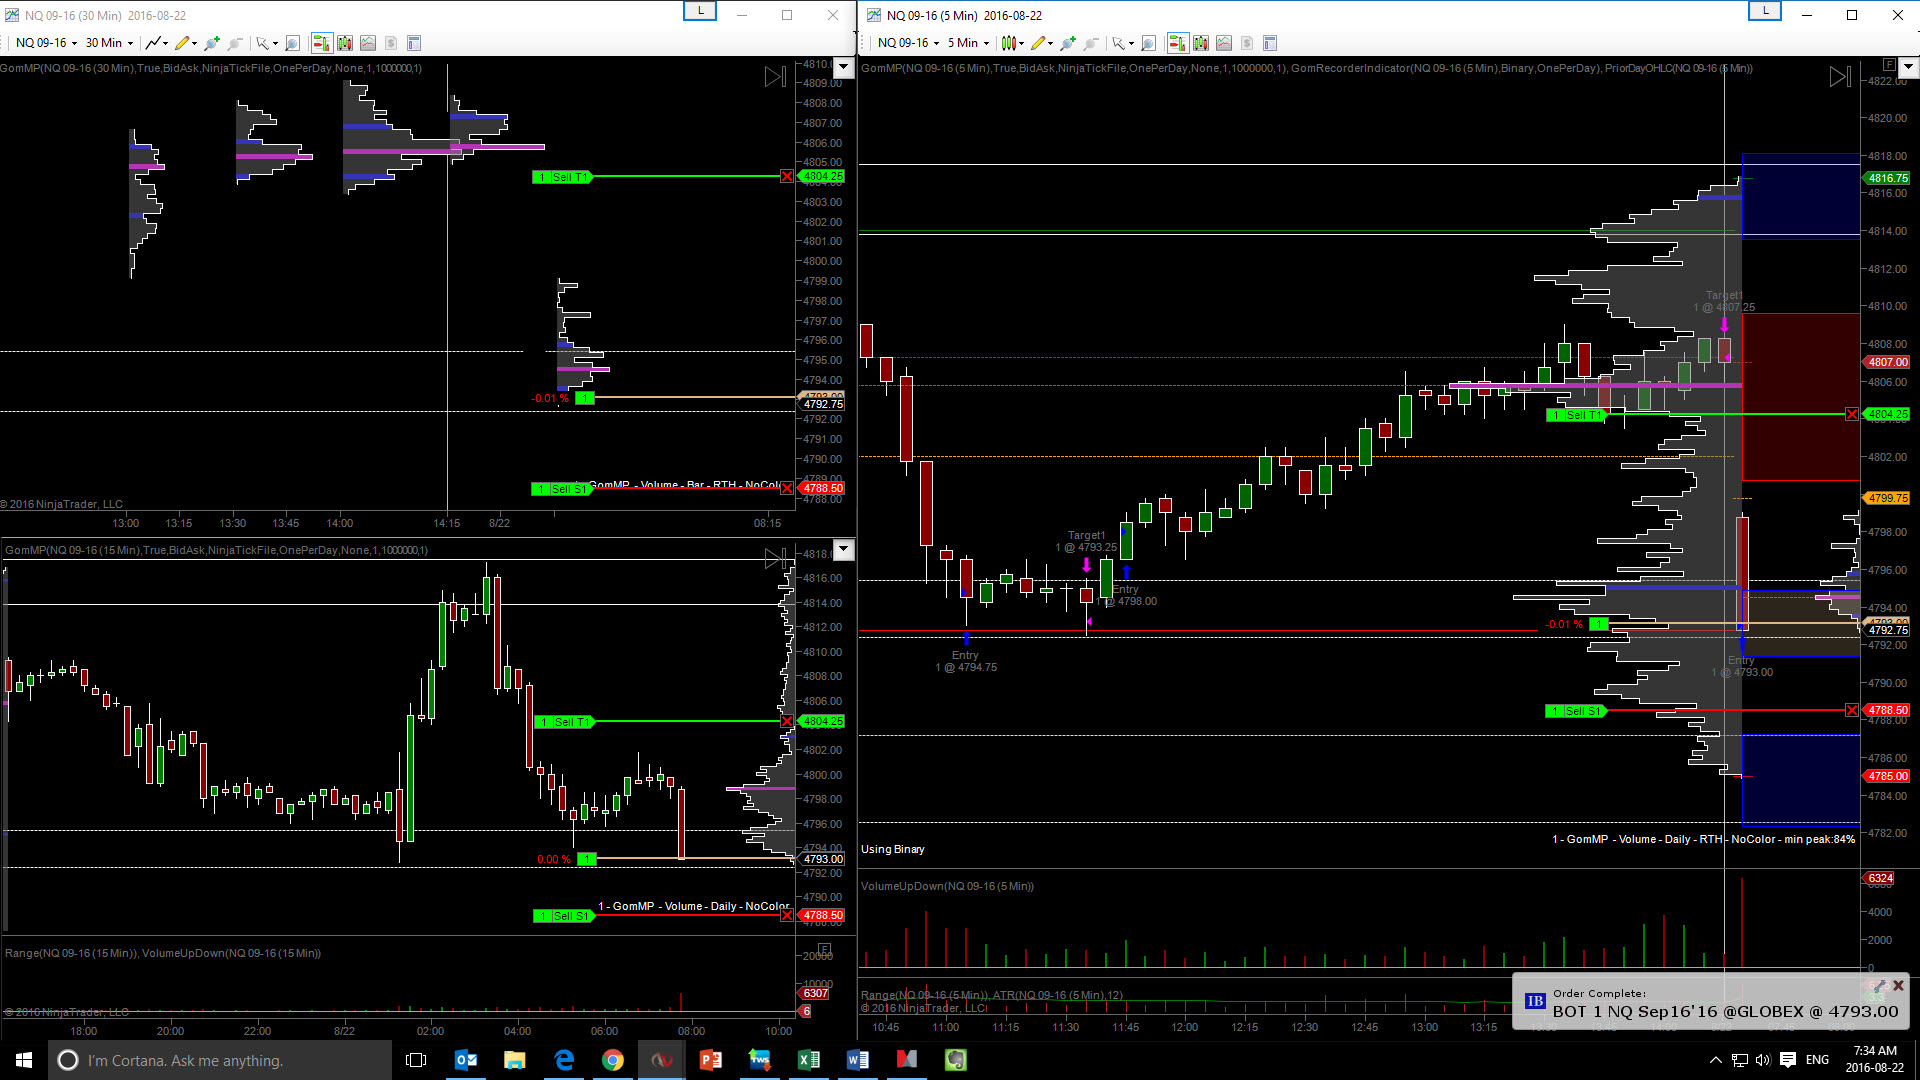Click the 4785.00 price marker on 5 Min axis
The height and width of the screenshot is (1080, 1920).
click(1887, 776)
